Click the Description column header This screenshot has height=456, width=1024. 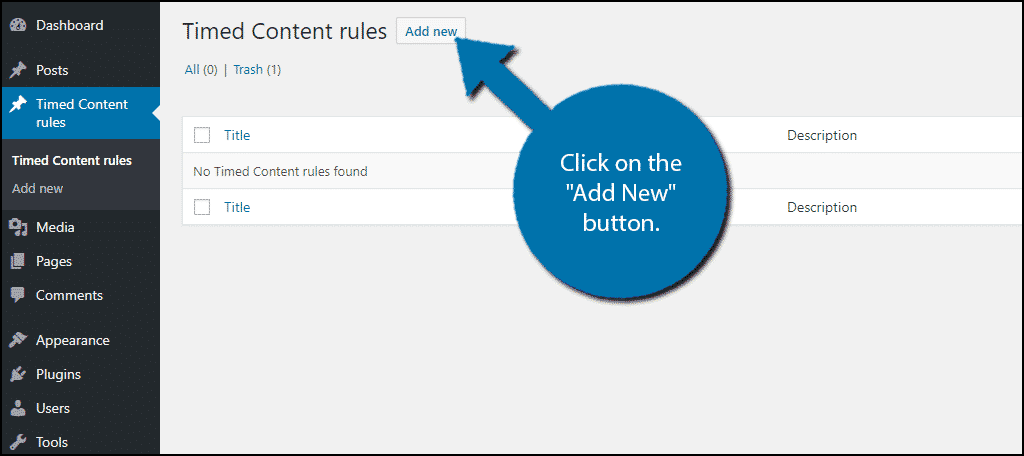tap(822, 135)
